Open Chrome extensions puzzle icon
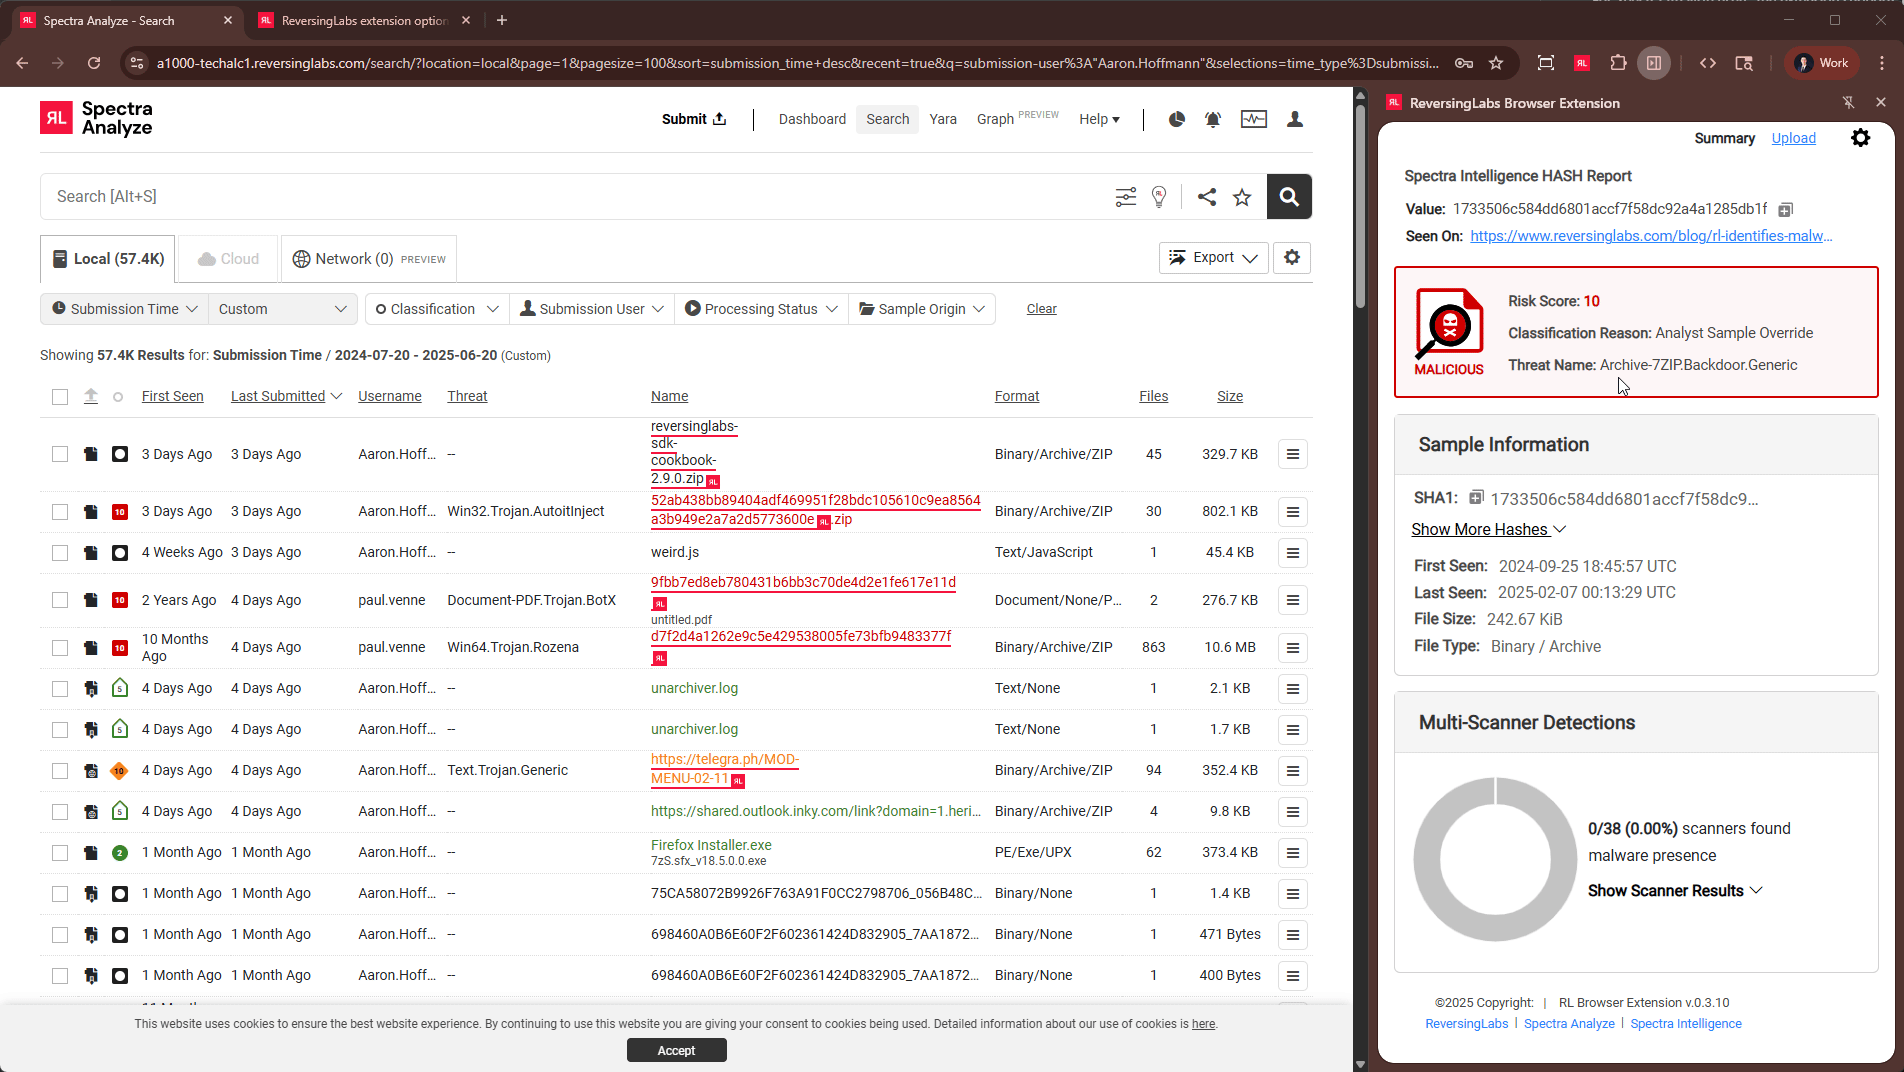This screenshot has height=1072, width=1904. point(1618,63)
